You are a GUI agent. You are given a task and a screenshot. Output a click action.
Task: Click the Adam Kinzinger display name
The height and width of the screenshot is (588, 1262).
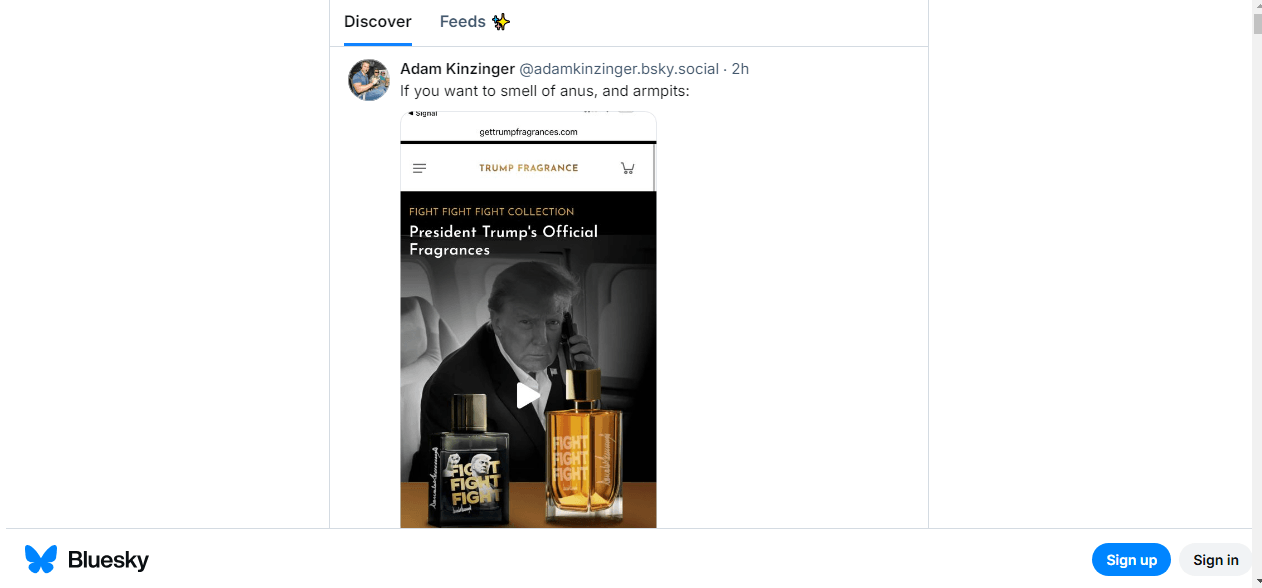[x=457, y=69]
